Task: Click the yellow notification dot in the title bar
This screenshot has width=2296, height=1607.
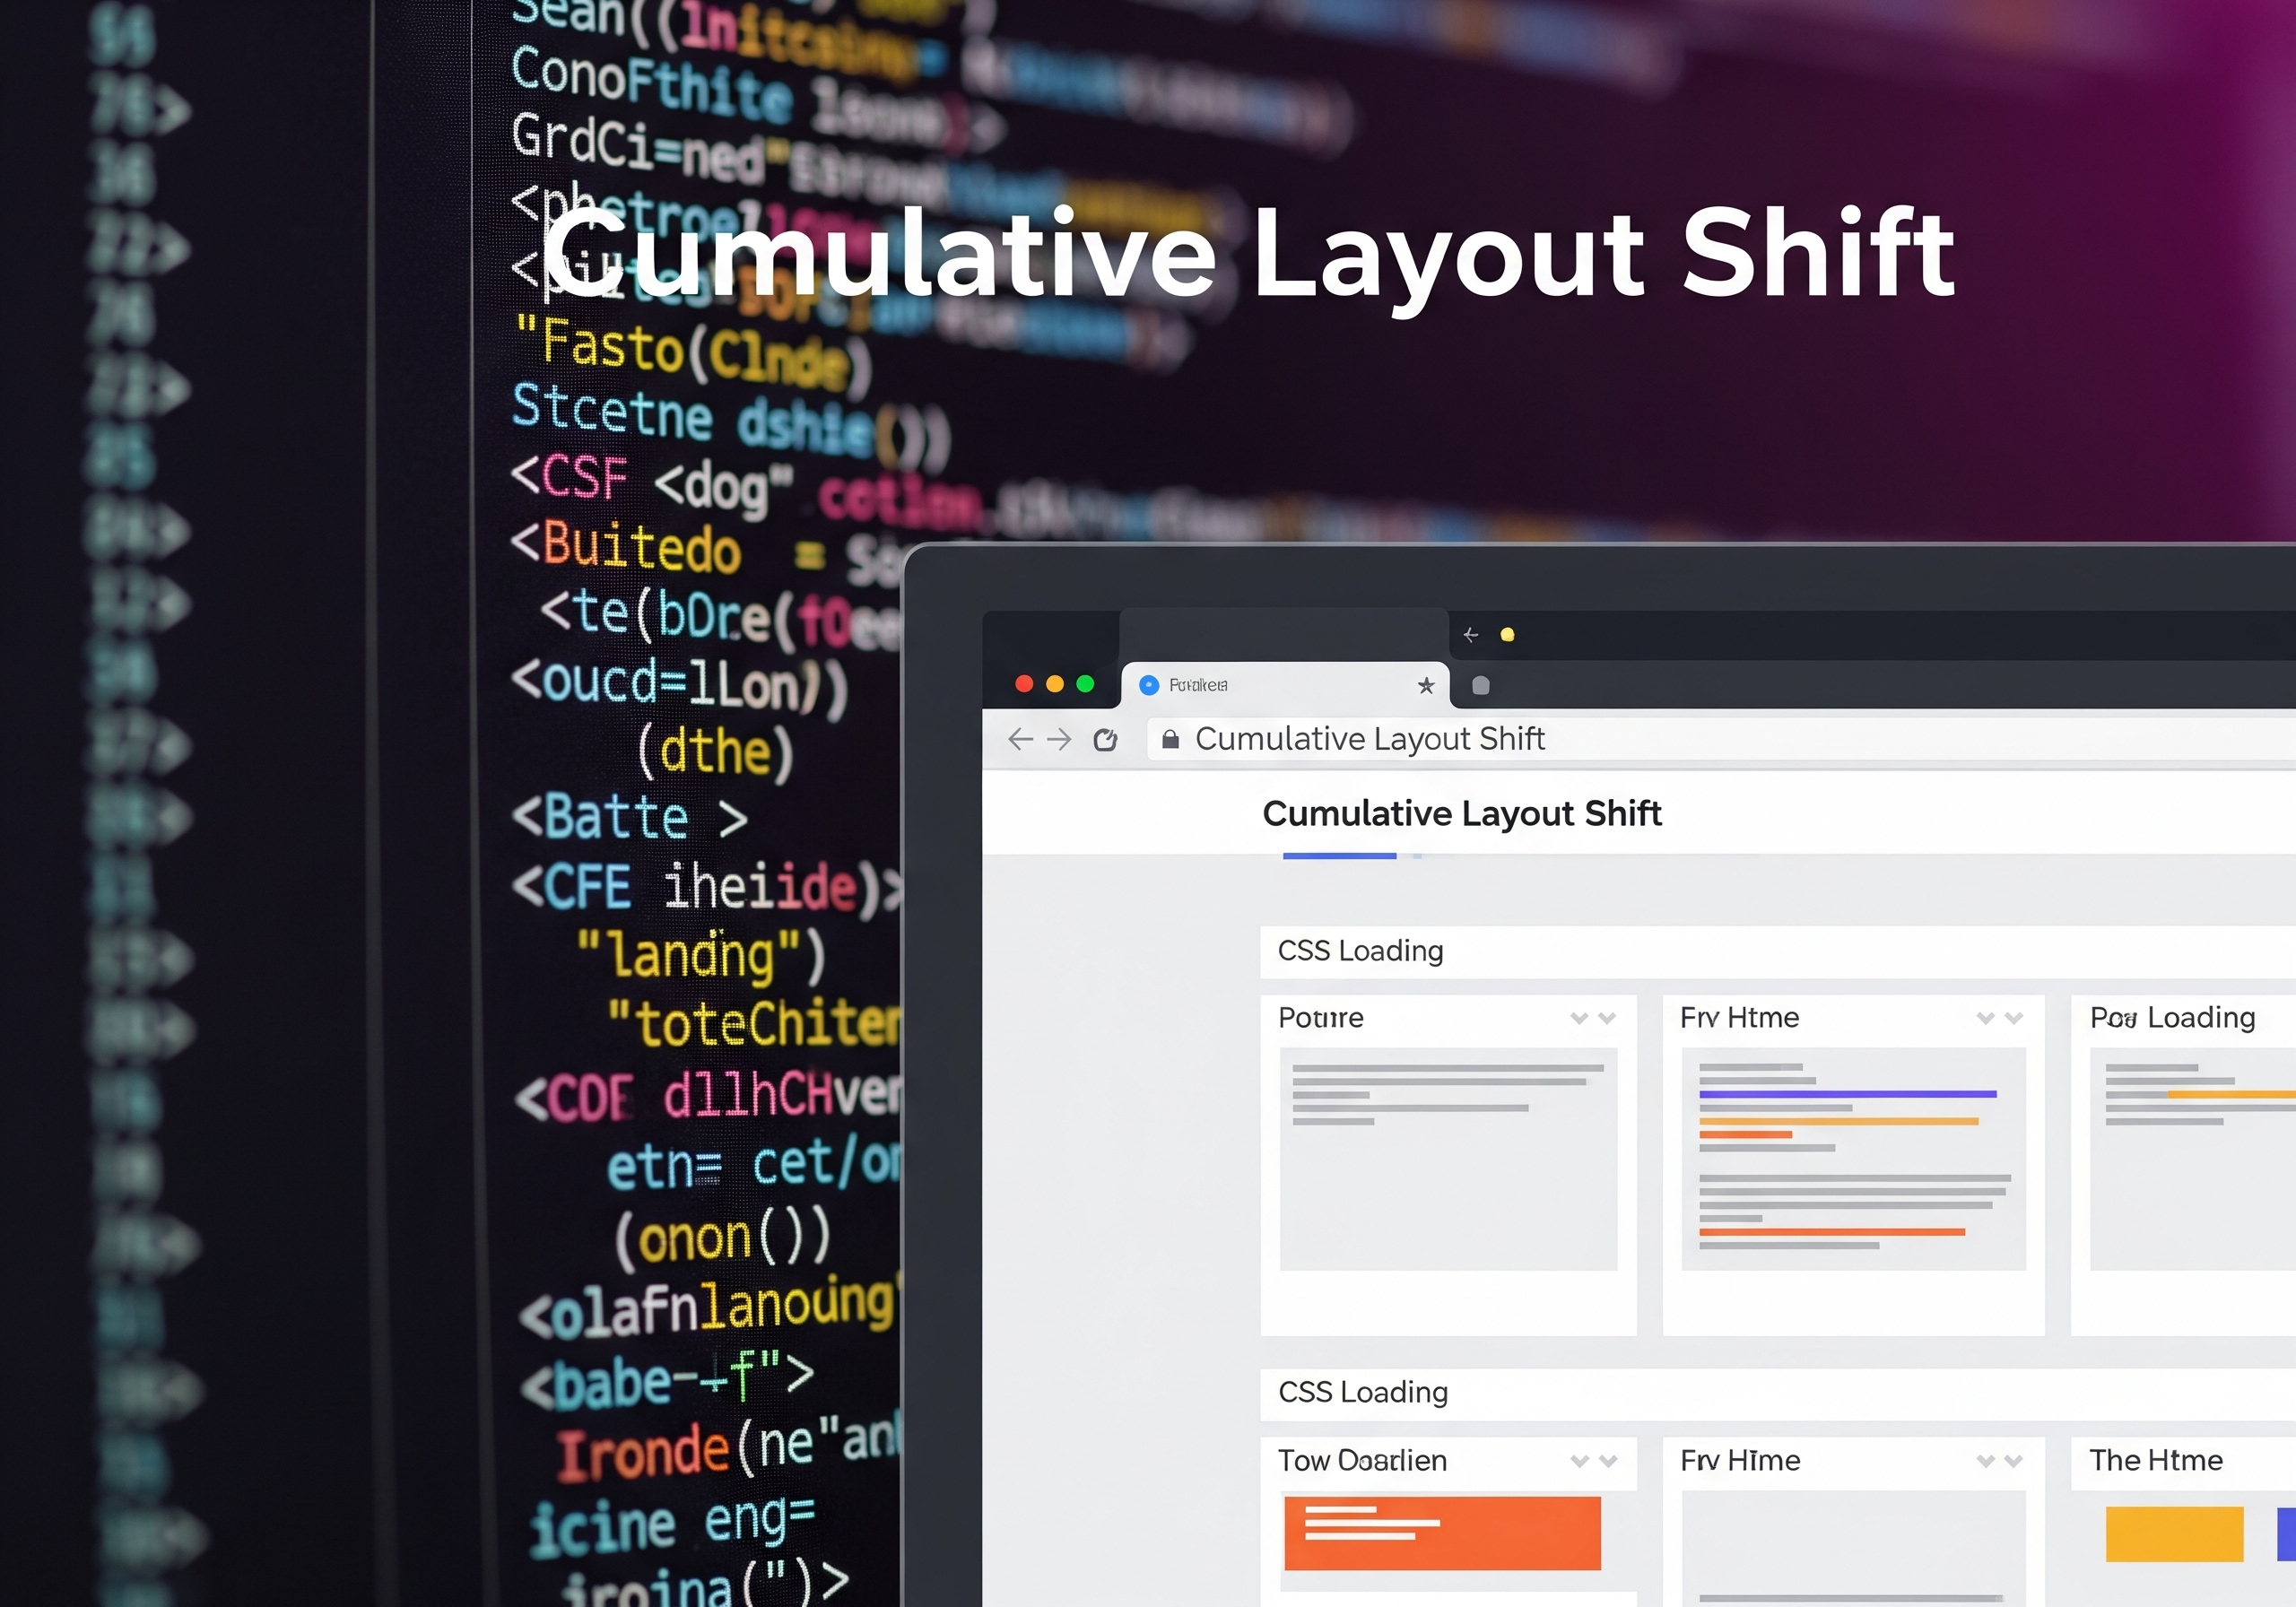Action: 1509,634
